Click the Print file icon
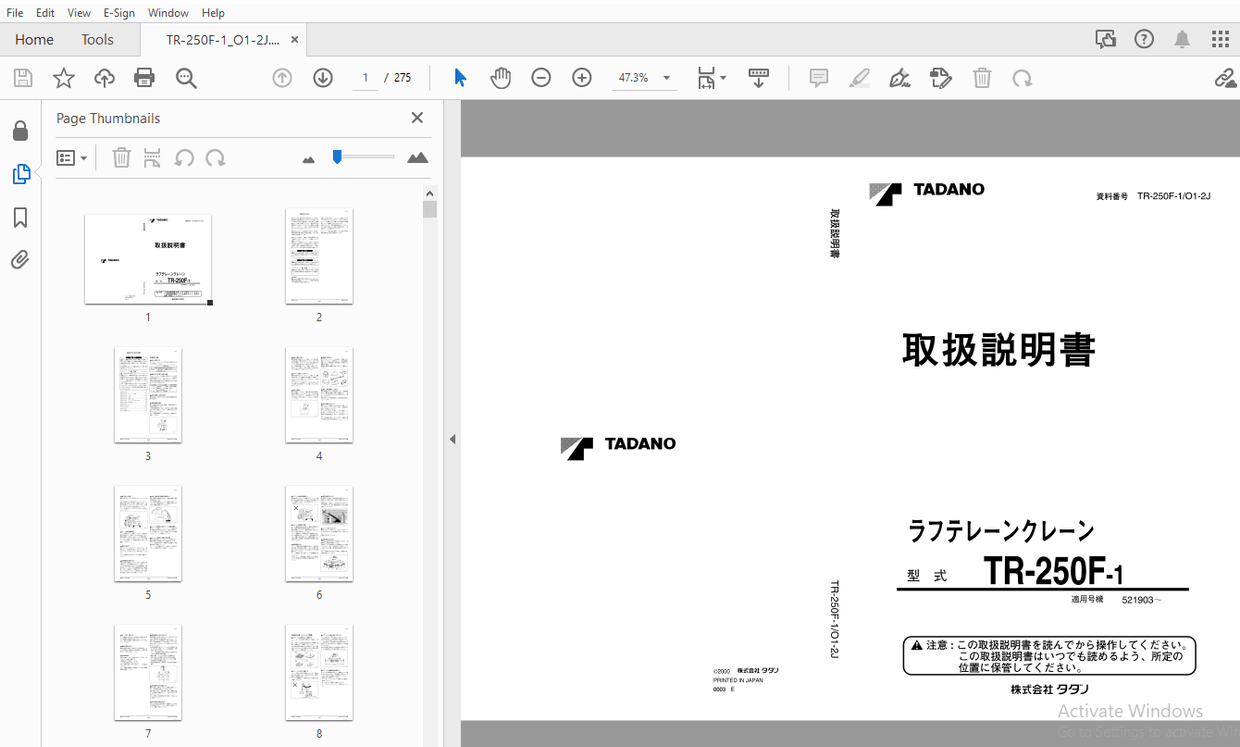Screen dimensions: 1240x747 [144, 78]
